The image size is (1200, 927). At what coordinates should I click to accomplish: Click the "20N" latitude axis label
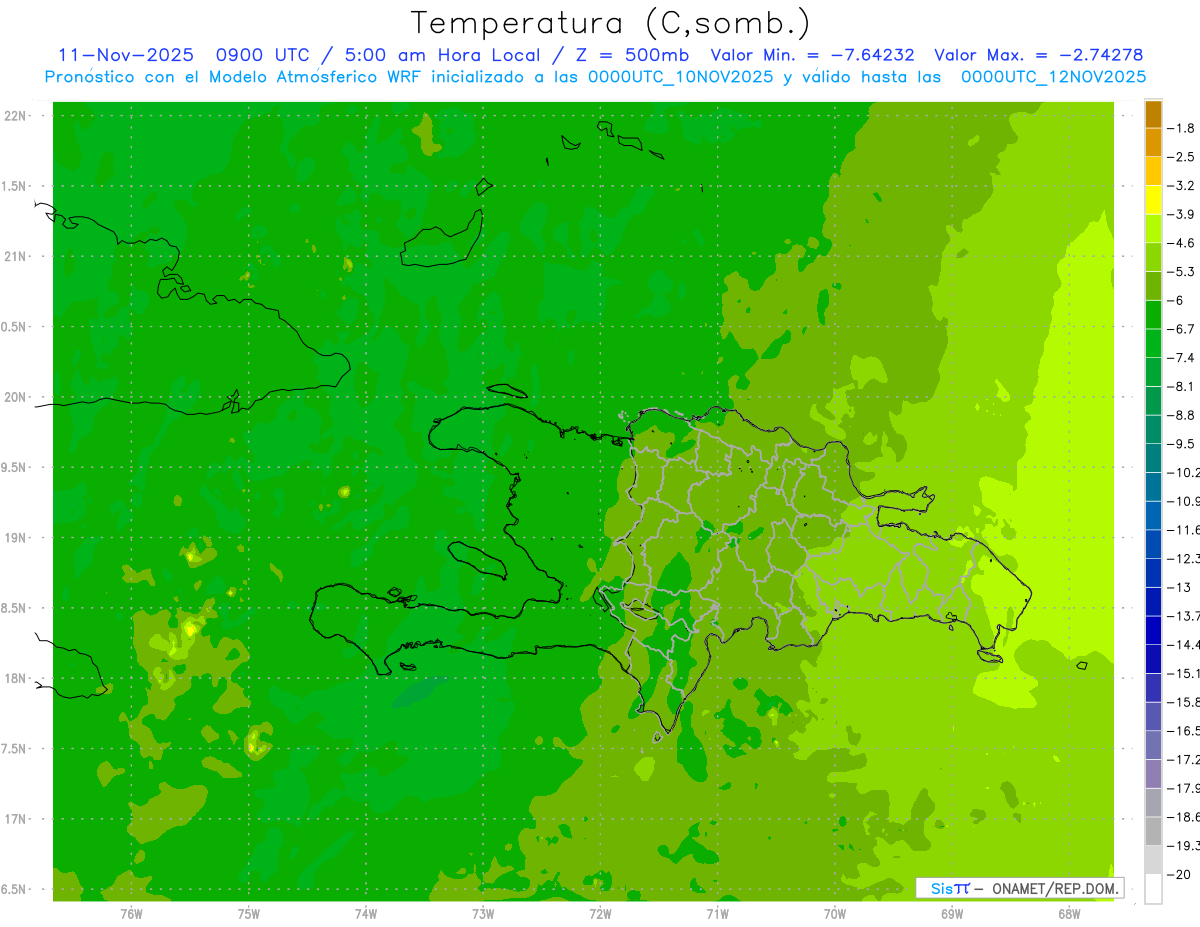(x=14, y=397)
